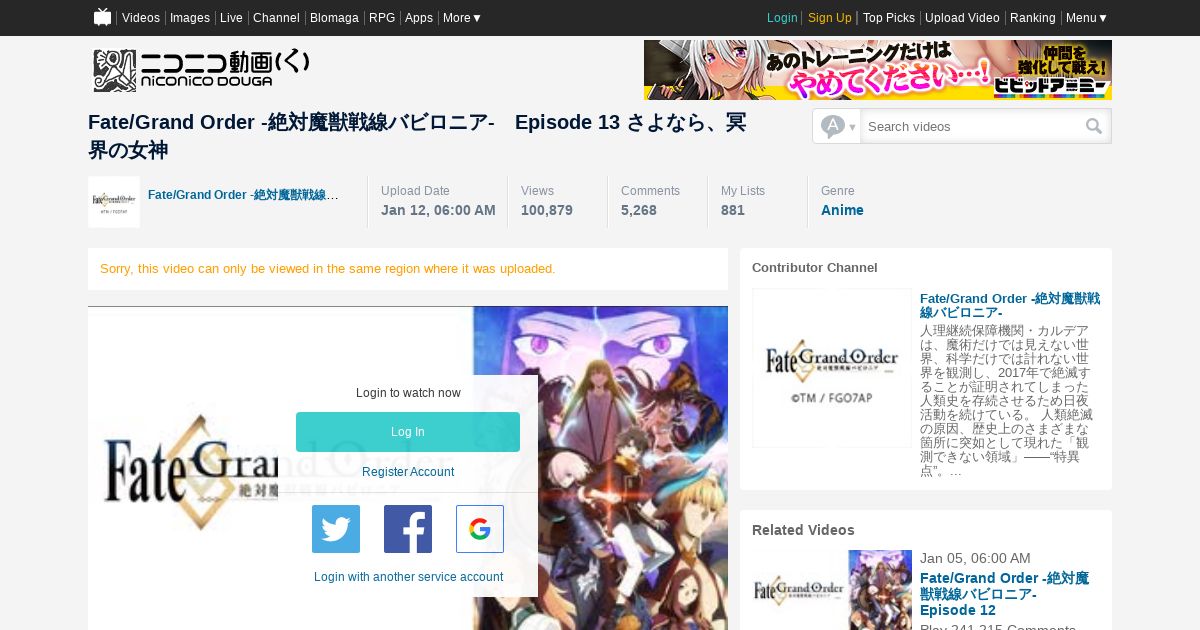Click the anime banner advertisement
Viewport: 1200px width, 630px height.
click(878, 70)
